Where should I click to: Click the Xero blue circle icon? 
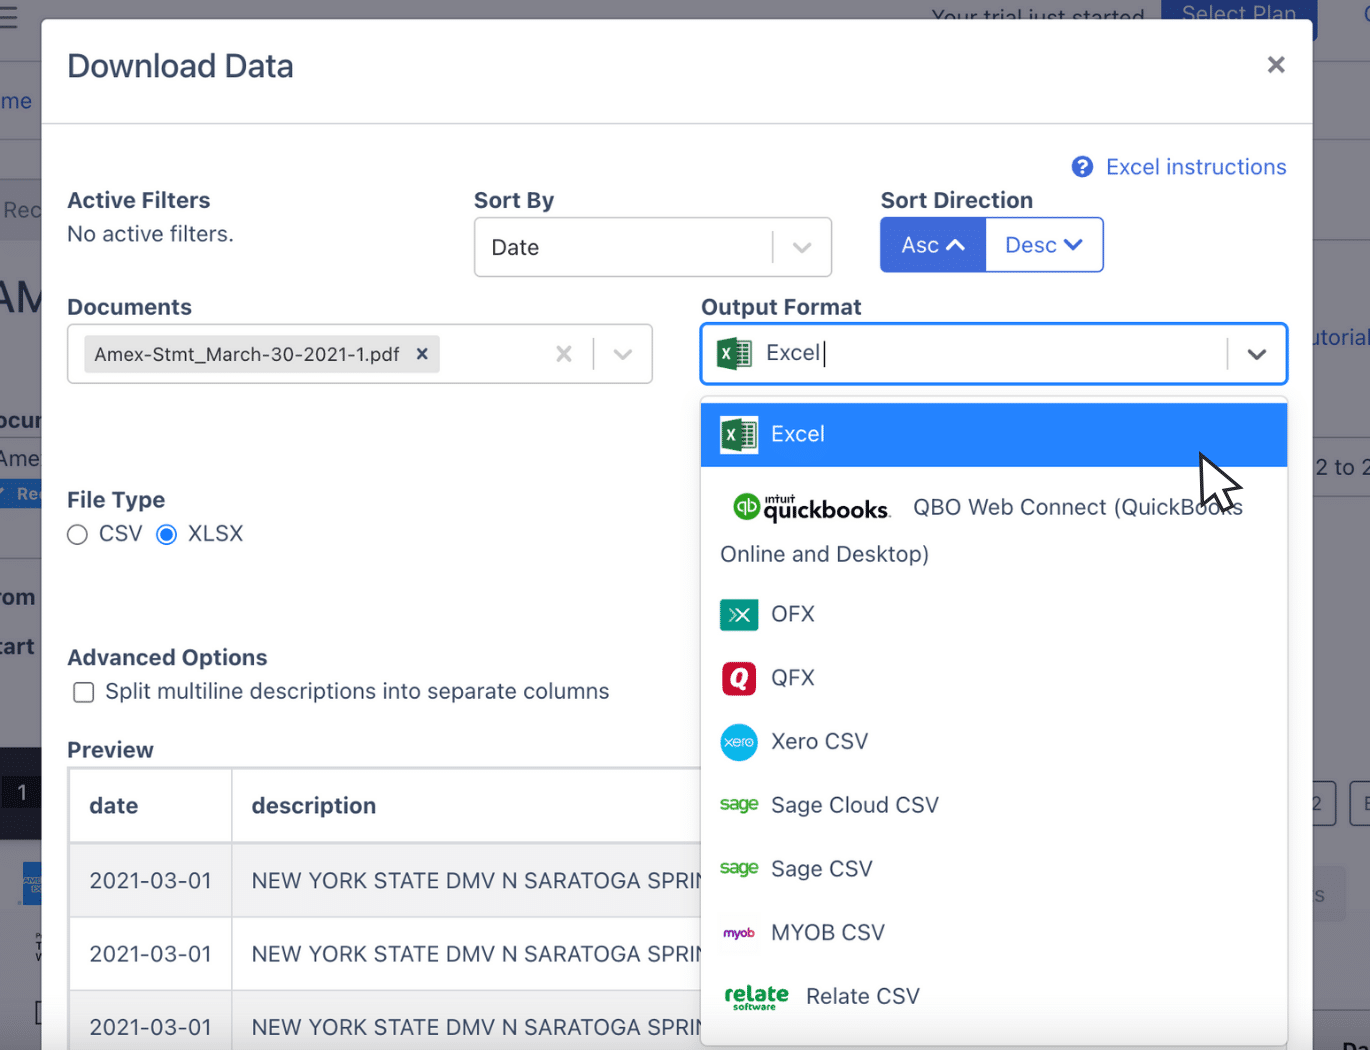[739, 742]
